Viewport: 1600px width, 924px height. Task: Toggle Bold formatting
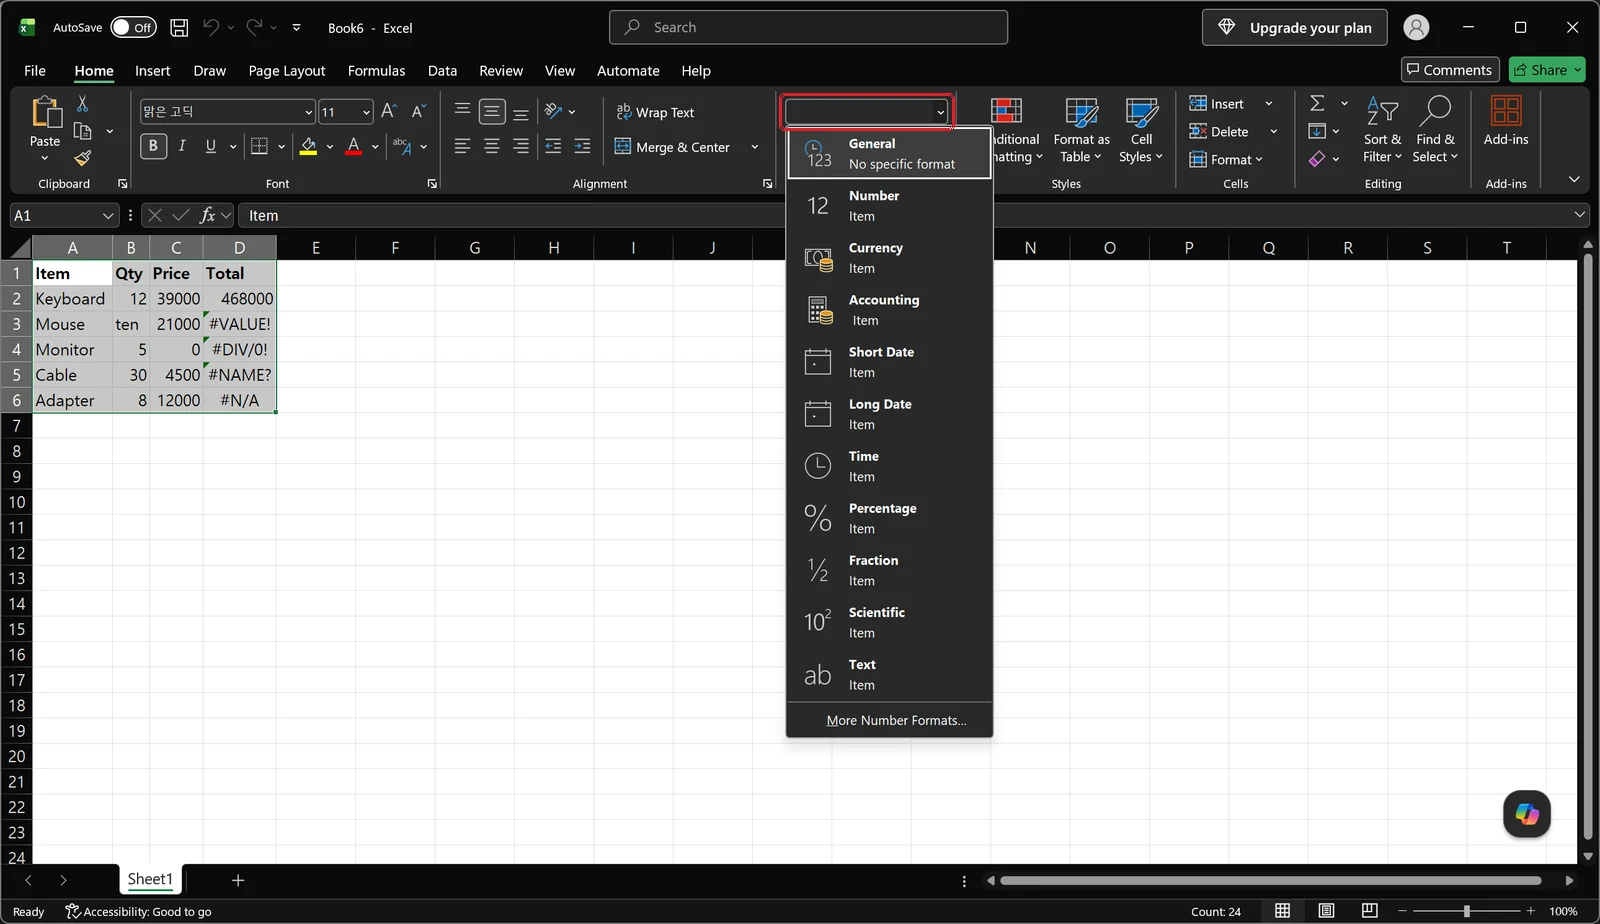click(x=153, y=146)
